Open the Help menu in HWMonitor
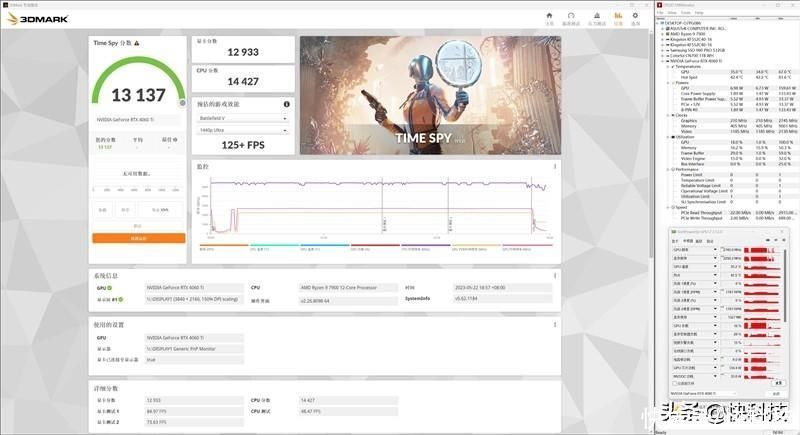The height and width of the screenshot is (435, 800). point(699,13)
